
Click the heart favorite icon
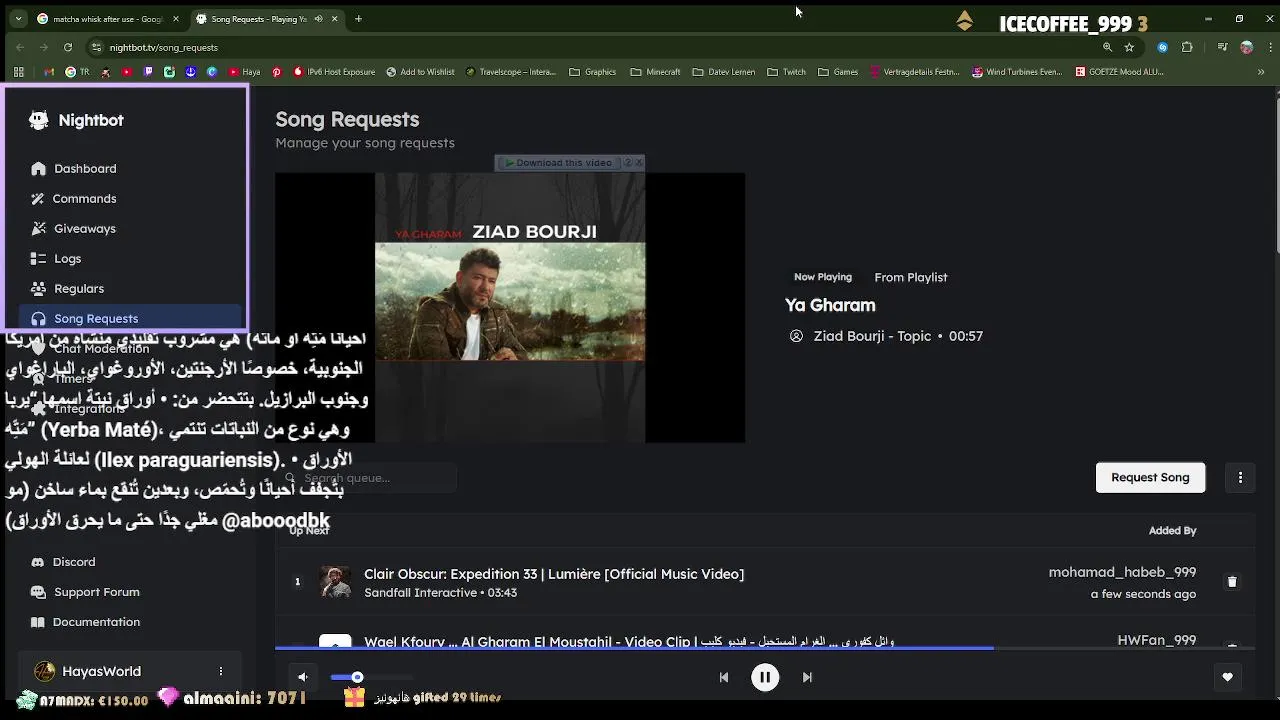pos(1227,677)
